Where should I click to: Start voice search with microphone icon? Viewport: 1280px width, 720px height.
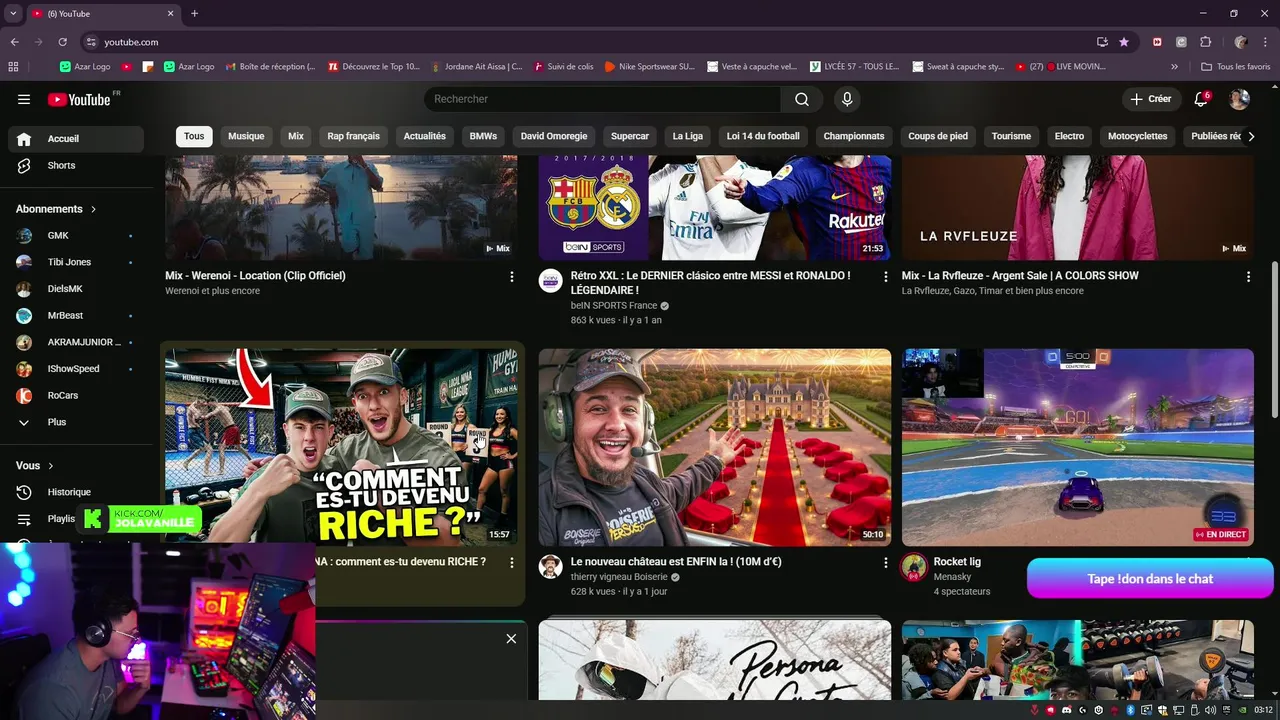point(847,99)
